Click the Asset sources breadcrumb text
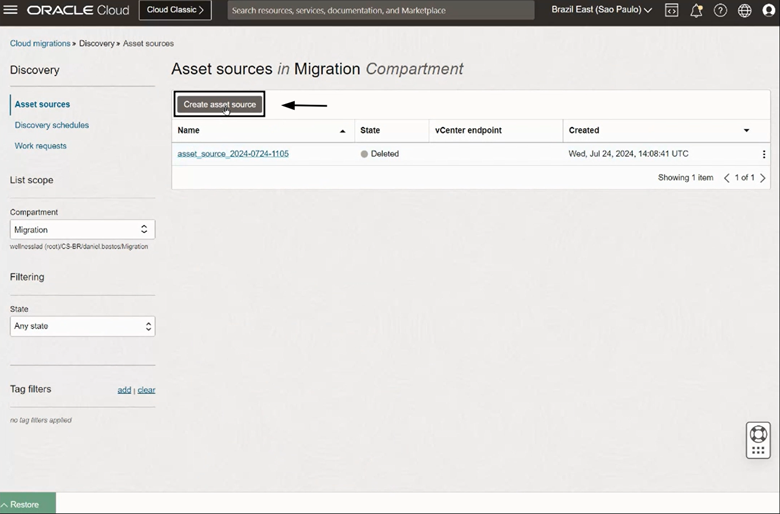Image resolution: width=780 pixels, height=514 pixels. [x=148, y=43]
